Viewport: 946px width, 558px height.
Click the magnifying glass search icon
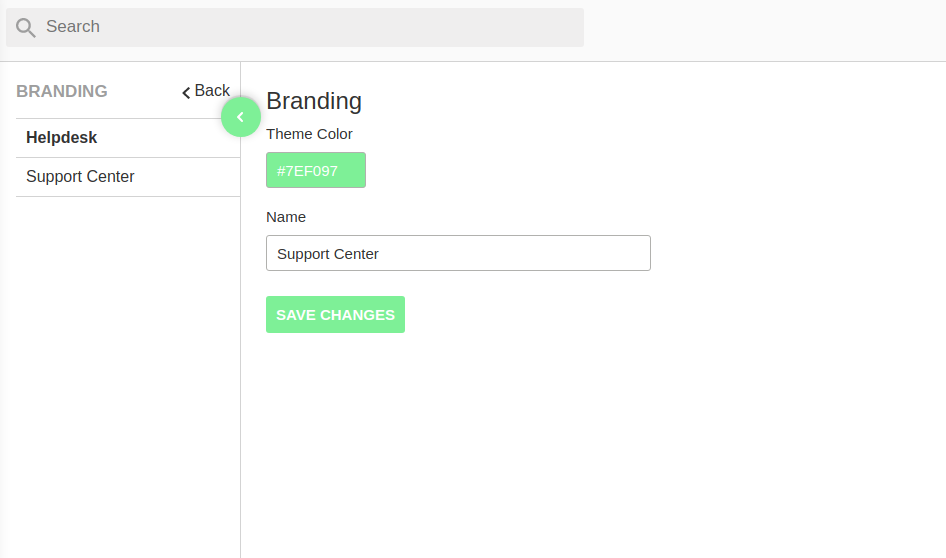(x=25, y=27)
